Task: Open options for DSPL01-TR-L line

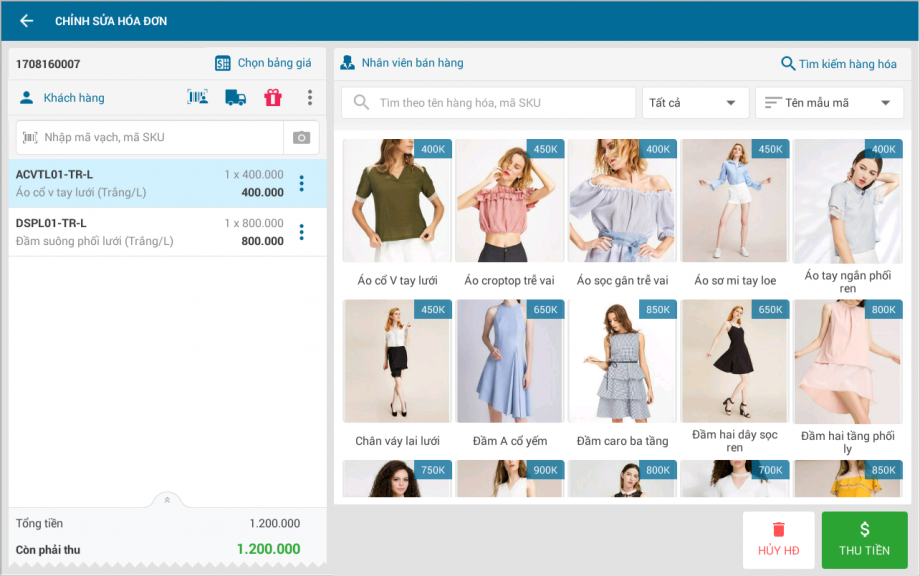Action: (302, 232)
